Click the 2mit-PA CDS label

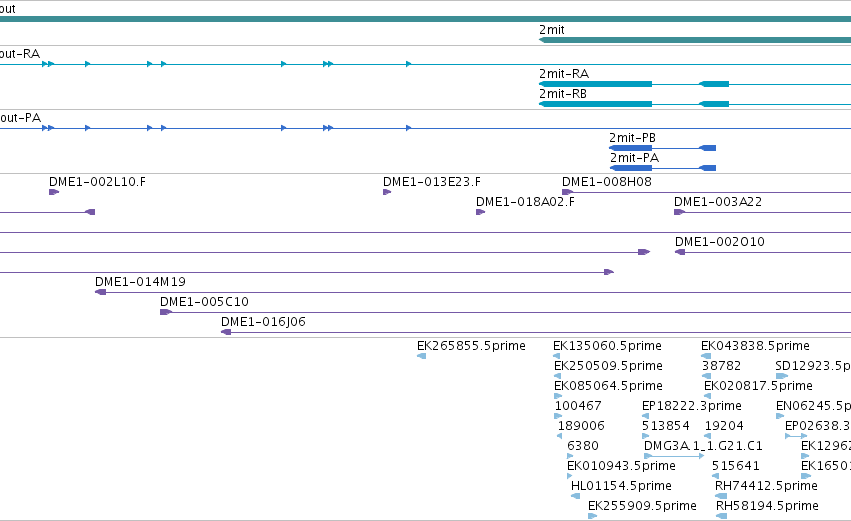[x=634, y=158]
